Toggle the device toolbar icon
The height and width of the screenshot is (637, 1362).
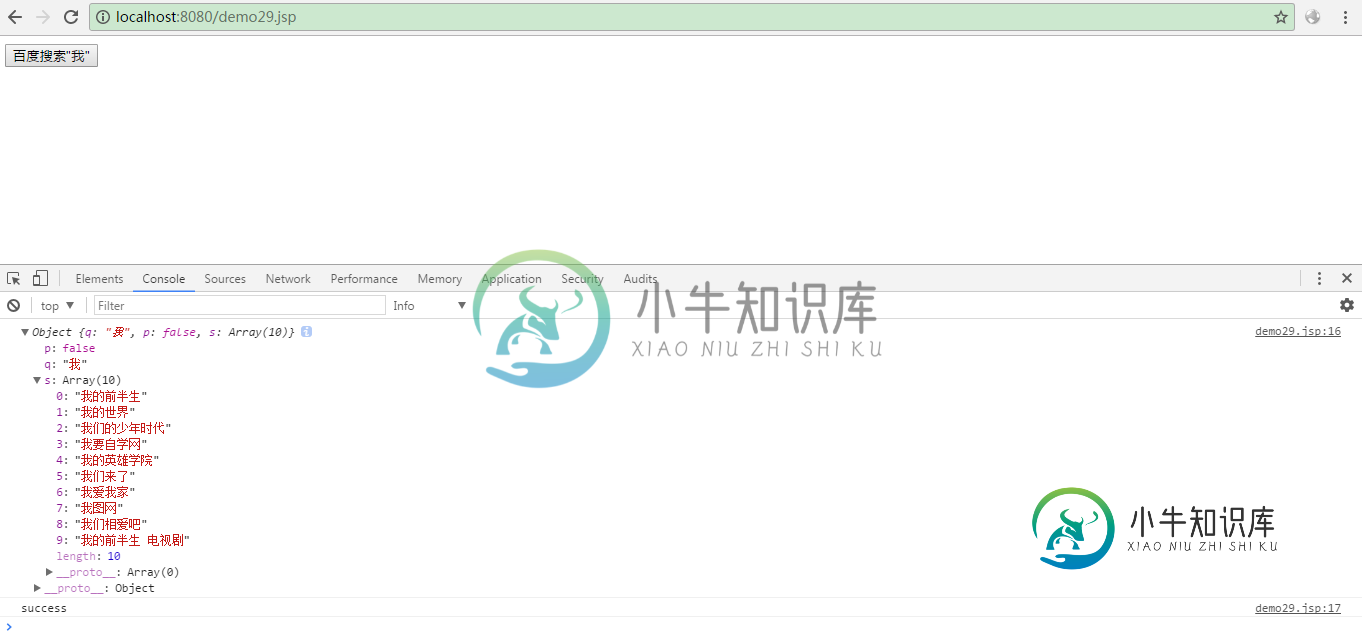pyautogui.click(x=40, y=279)
